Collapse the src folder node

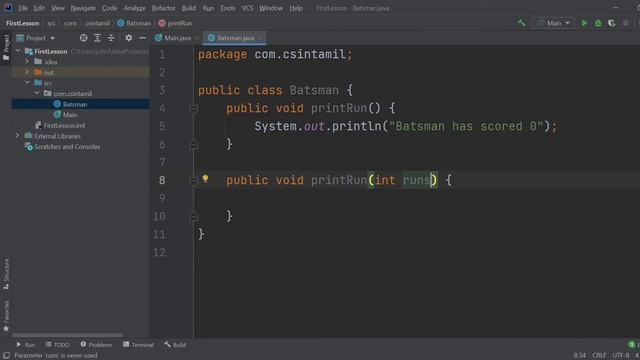point(27,83)
